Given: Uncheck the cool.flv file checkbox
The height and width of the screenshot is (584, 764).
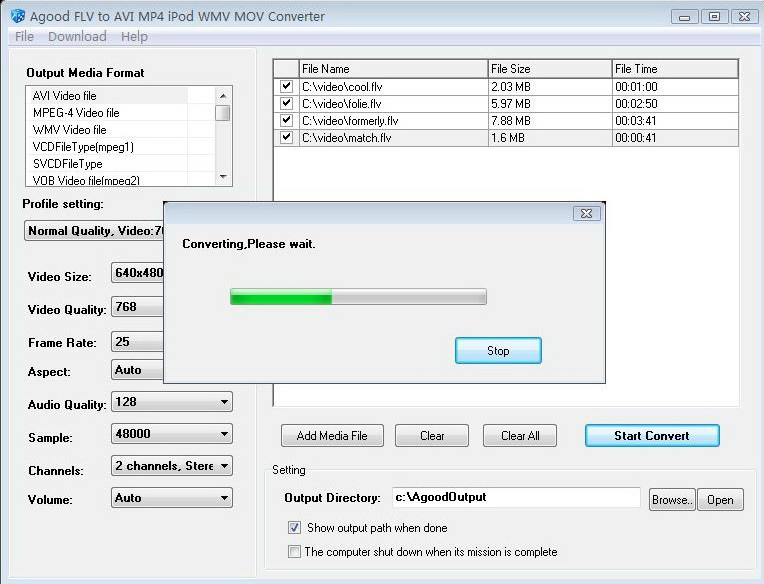Looking at the screenshot, I should 286,86.
